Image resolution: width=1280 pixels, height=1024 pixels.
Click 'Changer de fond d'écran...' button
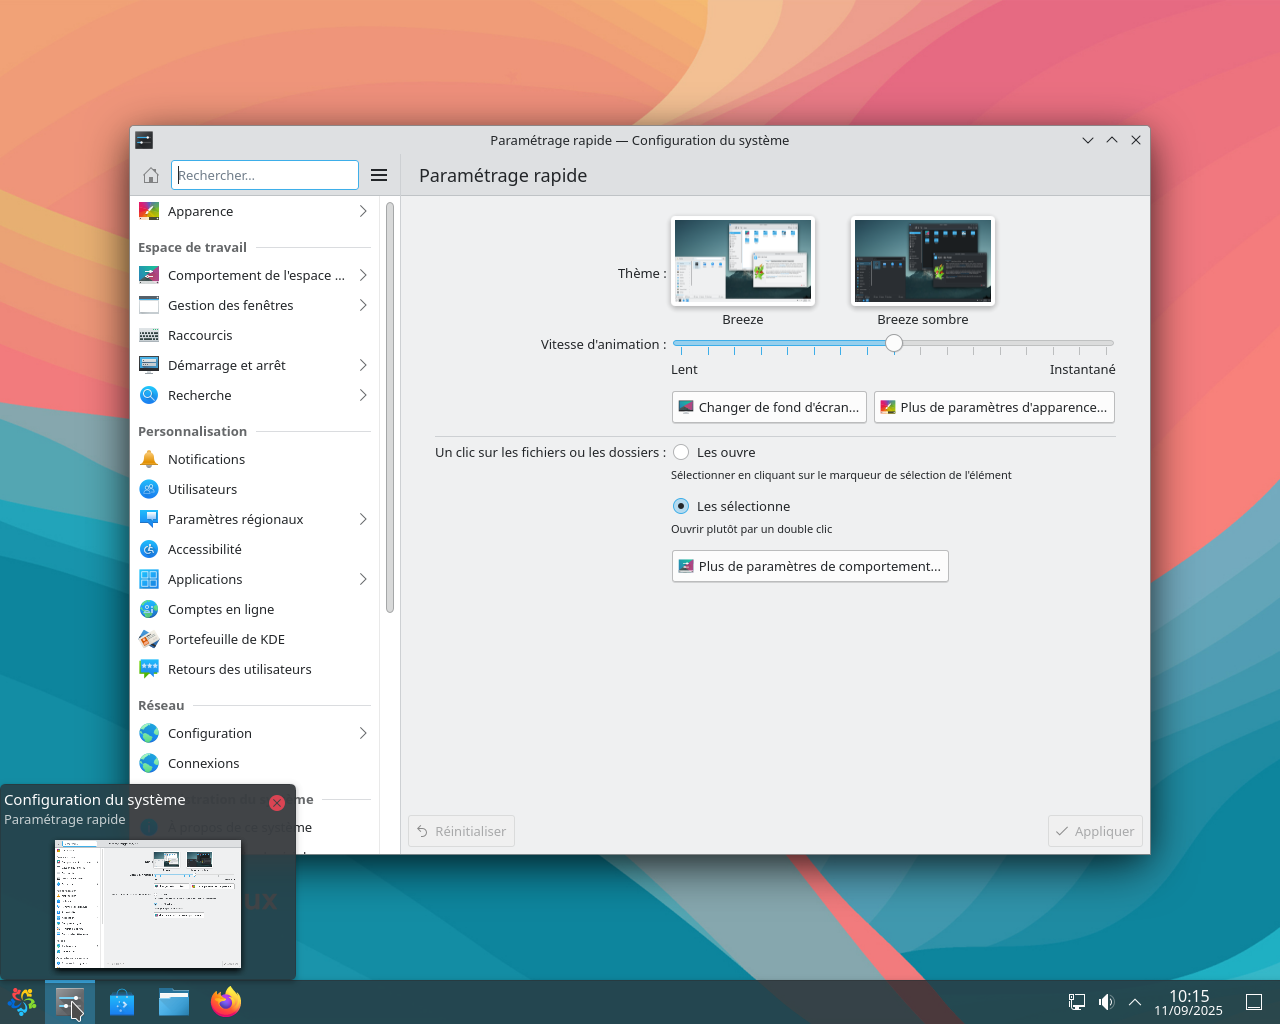click(769, 407)
